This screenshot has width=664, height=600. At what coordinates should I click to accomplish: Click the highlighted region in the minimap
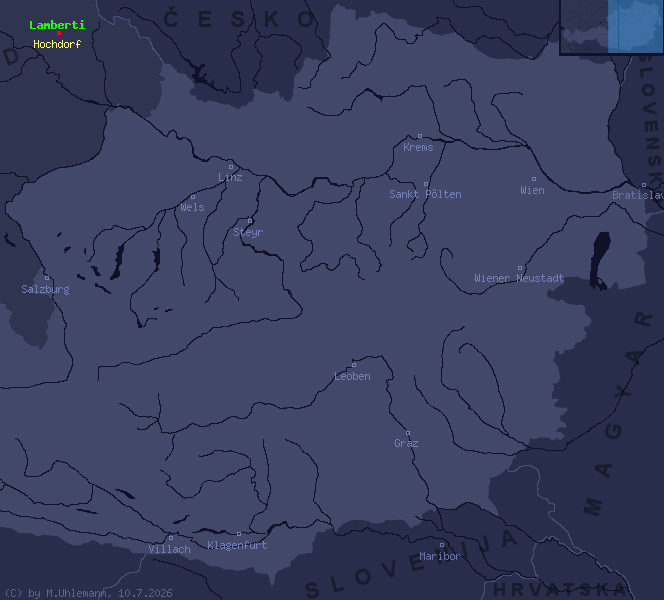pos(636,26)
